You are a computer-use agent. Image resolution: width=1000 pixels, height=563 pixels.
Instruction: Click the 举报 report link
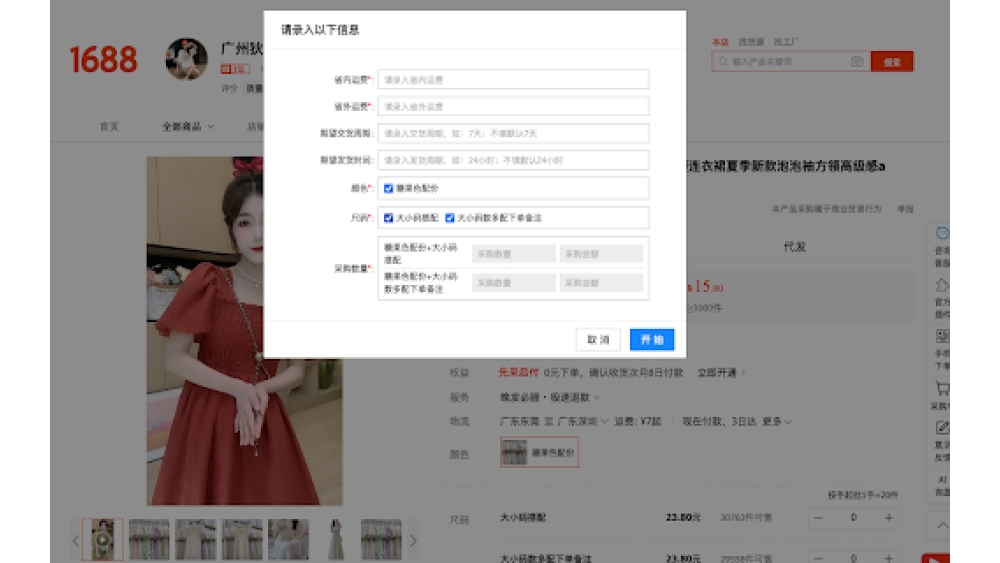906,209
